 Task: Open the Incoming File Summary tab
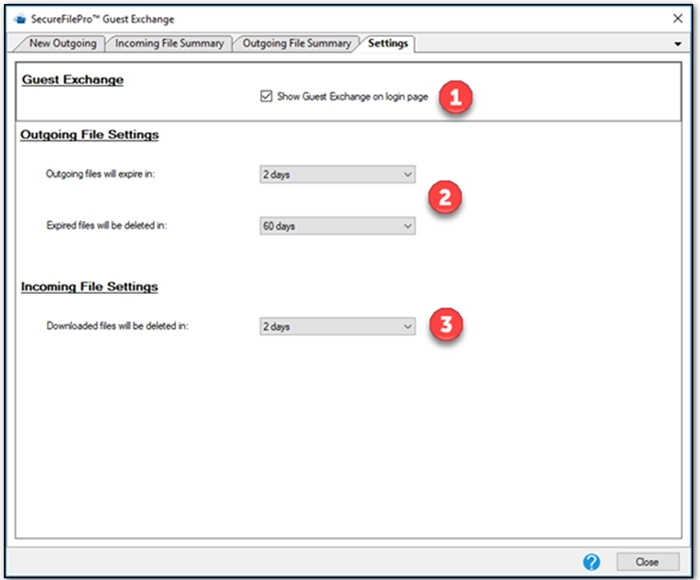pyautogui.click(x=170, y=43)
